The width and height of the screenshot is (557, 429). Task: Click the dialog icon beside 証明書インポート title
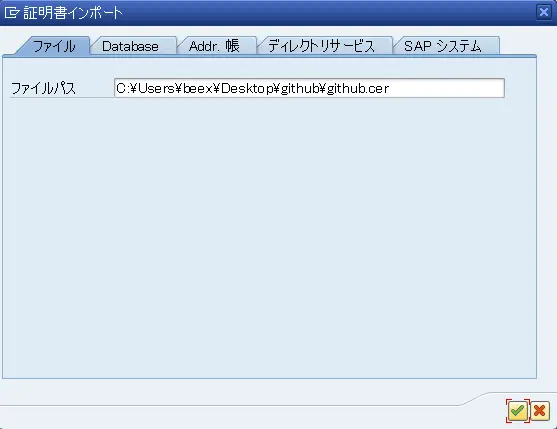tap(12, 13)
